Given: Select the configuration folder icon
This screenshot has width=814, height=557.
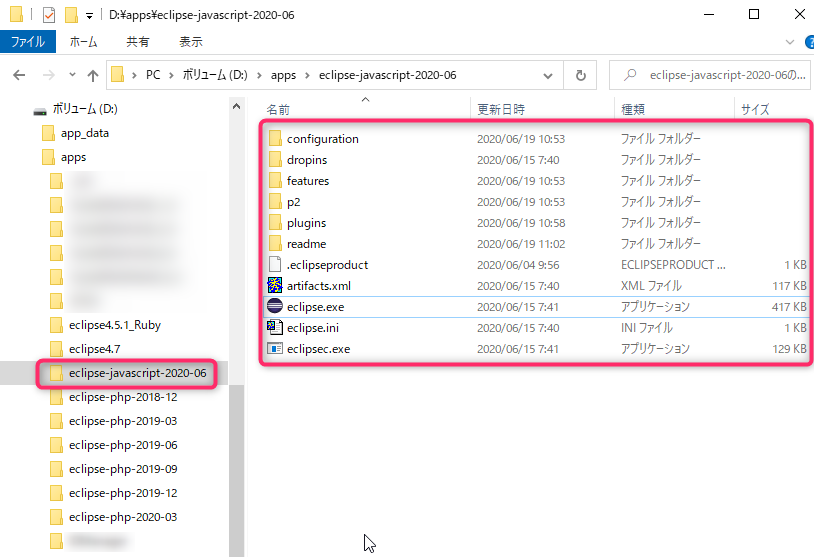Looking at the screenshot, I should pyautogui.click(x=275, y=139).
